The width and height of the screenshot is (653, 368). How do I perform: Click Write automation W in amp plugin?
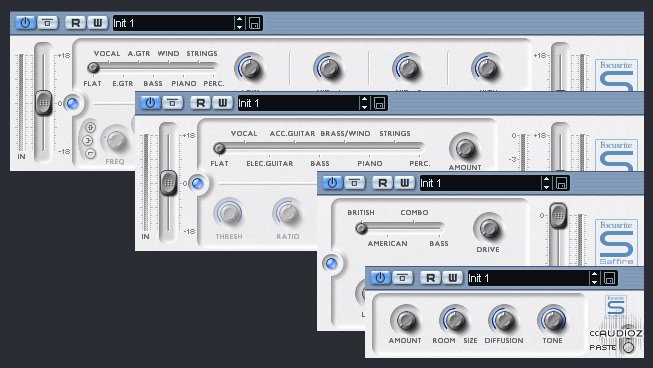click(x=404, y=183)
